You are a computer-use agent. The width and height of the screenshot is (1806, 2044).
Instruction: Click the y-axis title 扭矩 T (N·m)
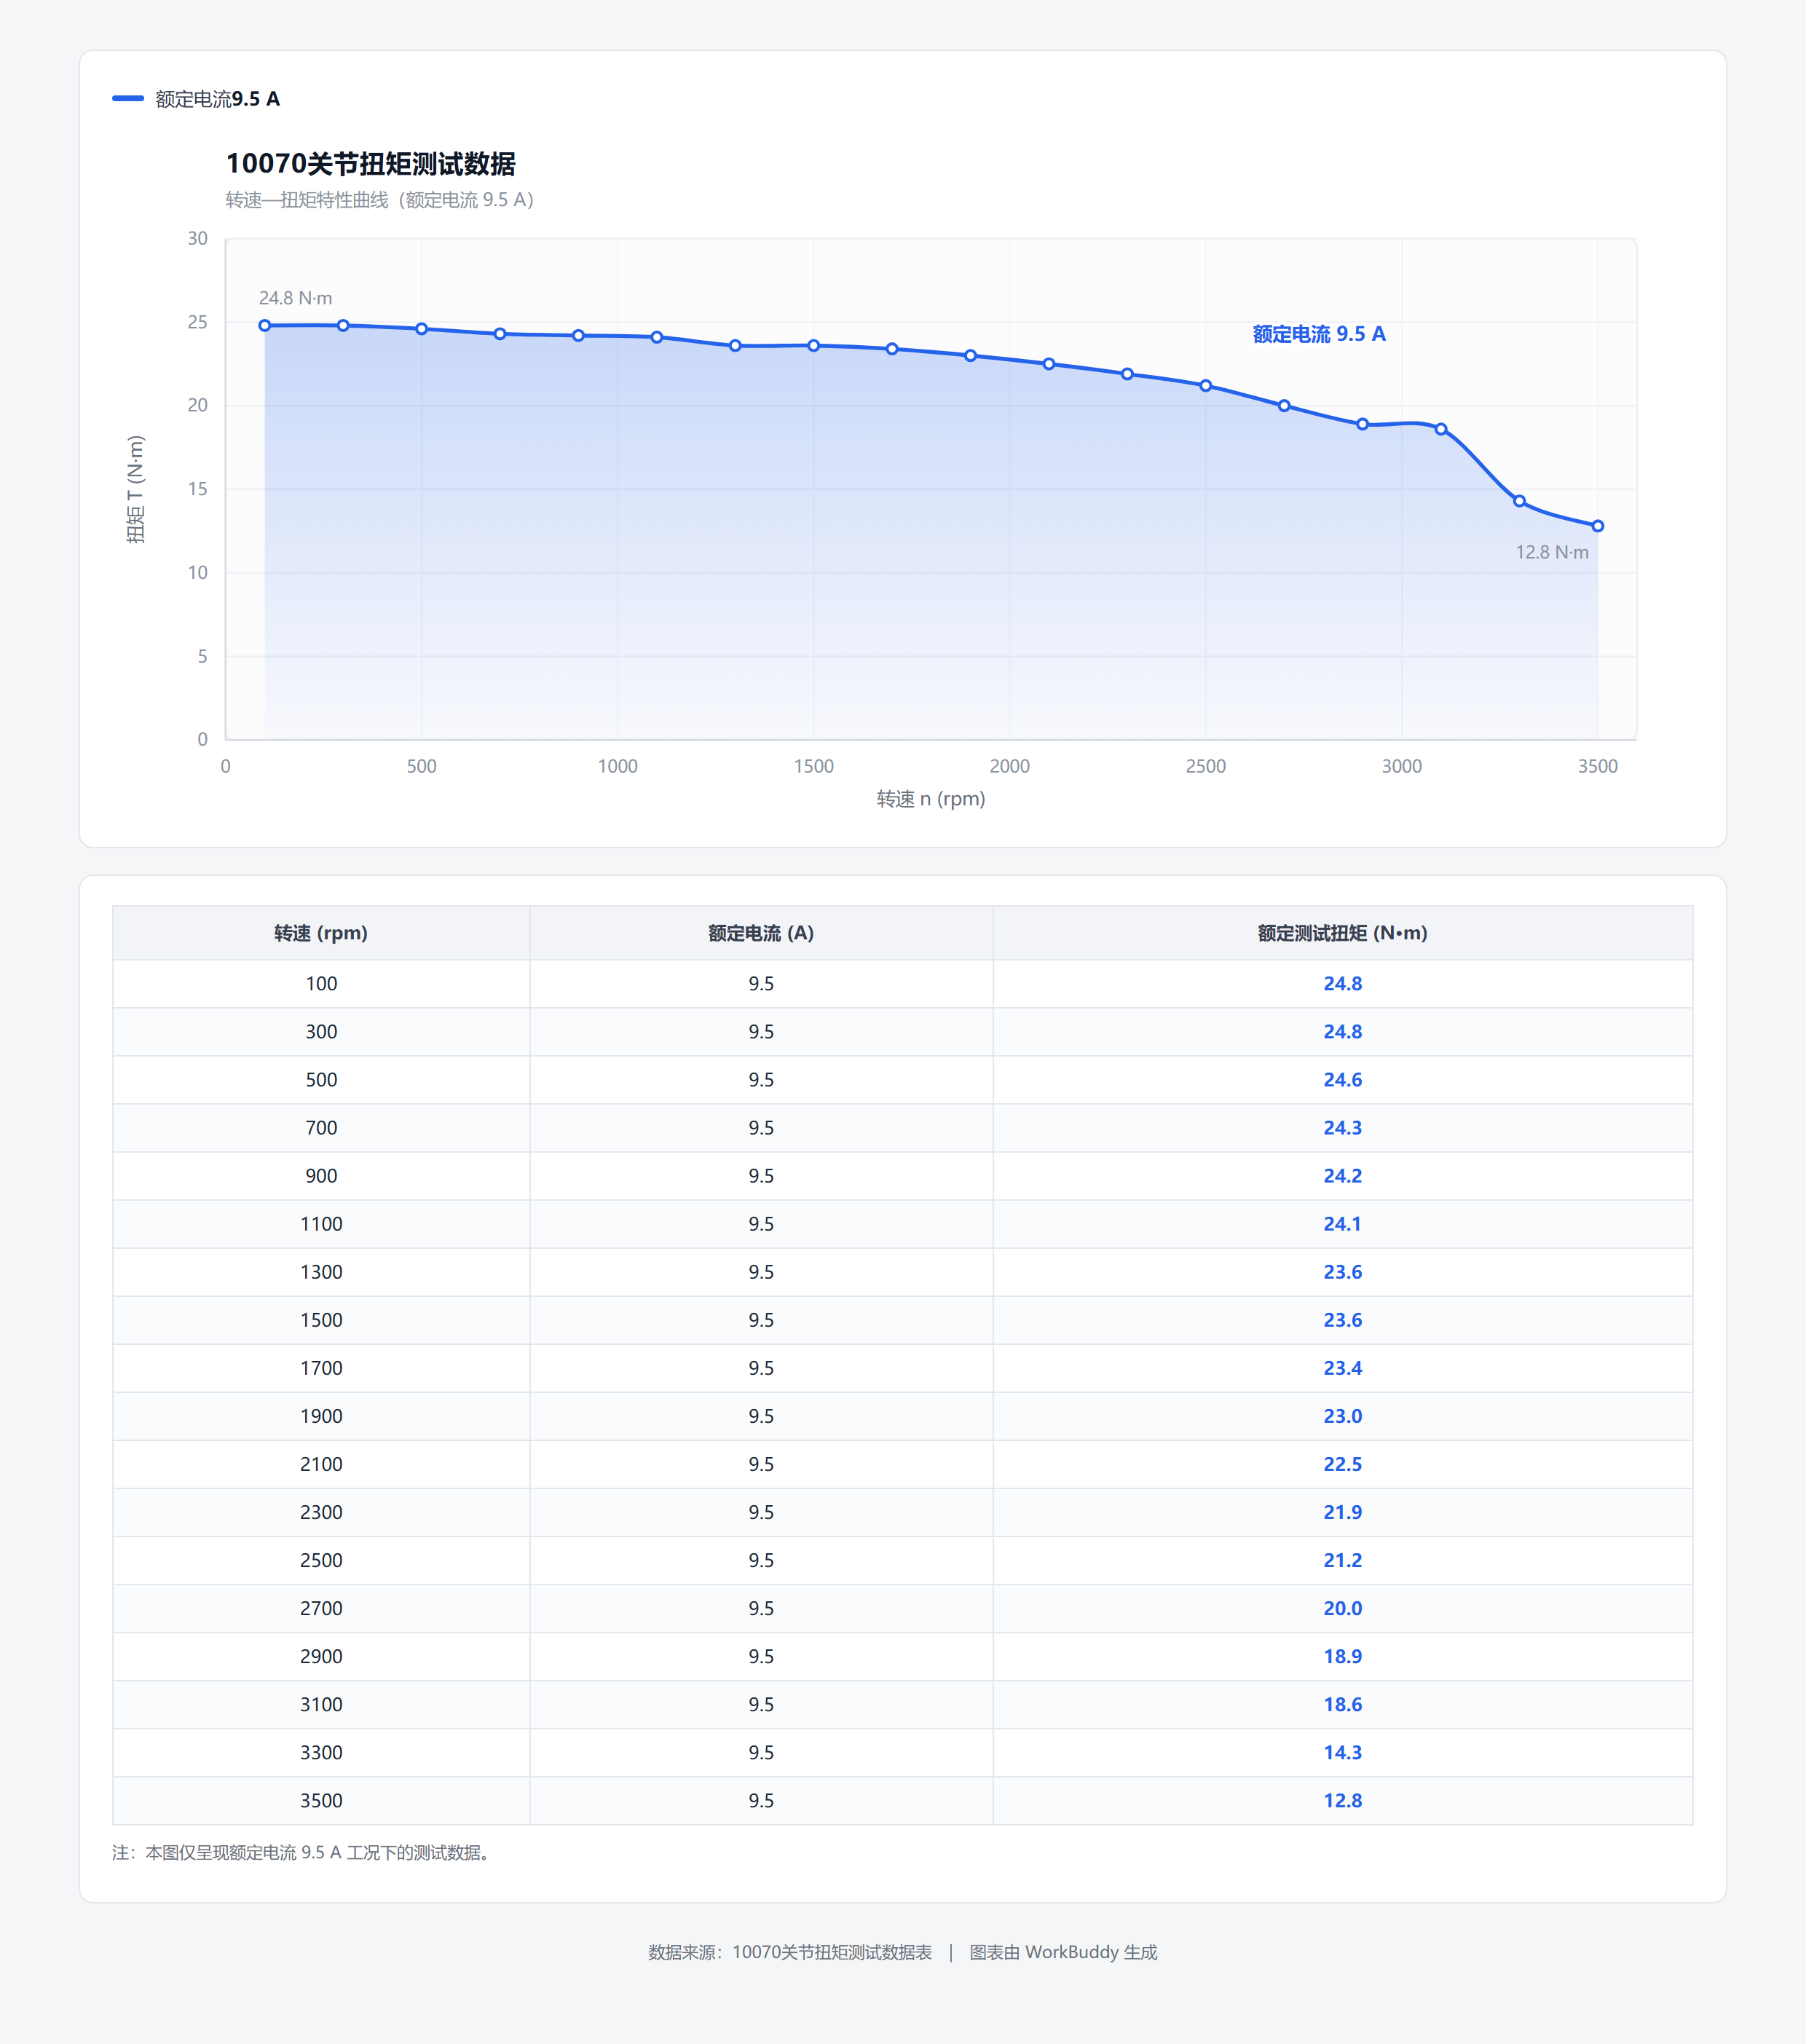136,489
